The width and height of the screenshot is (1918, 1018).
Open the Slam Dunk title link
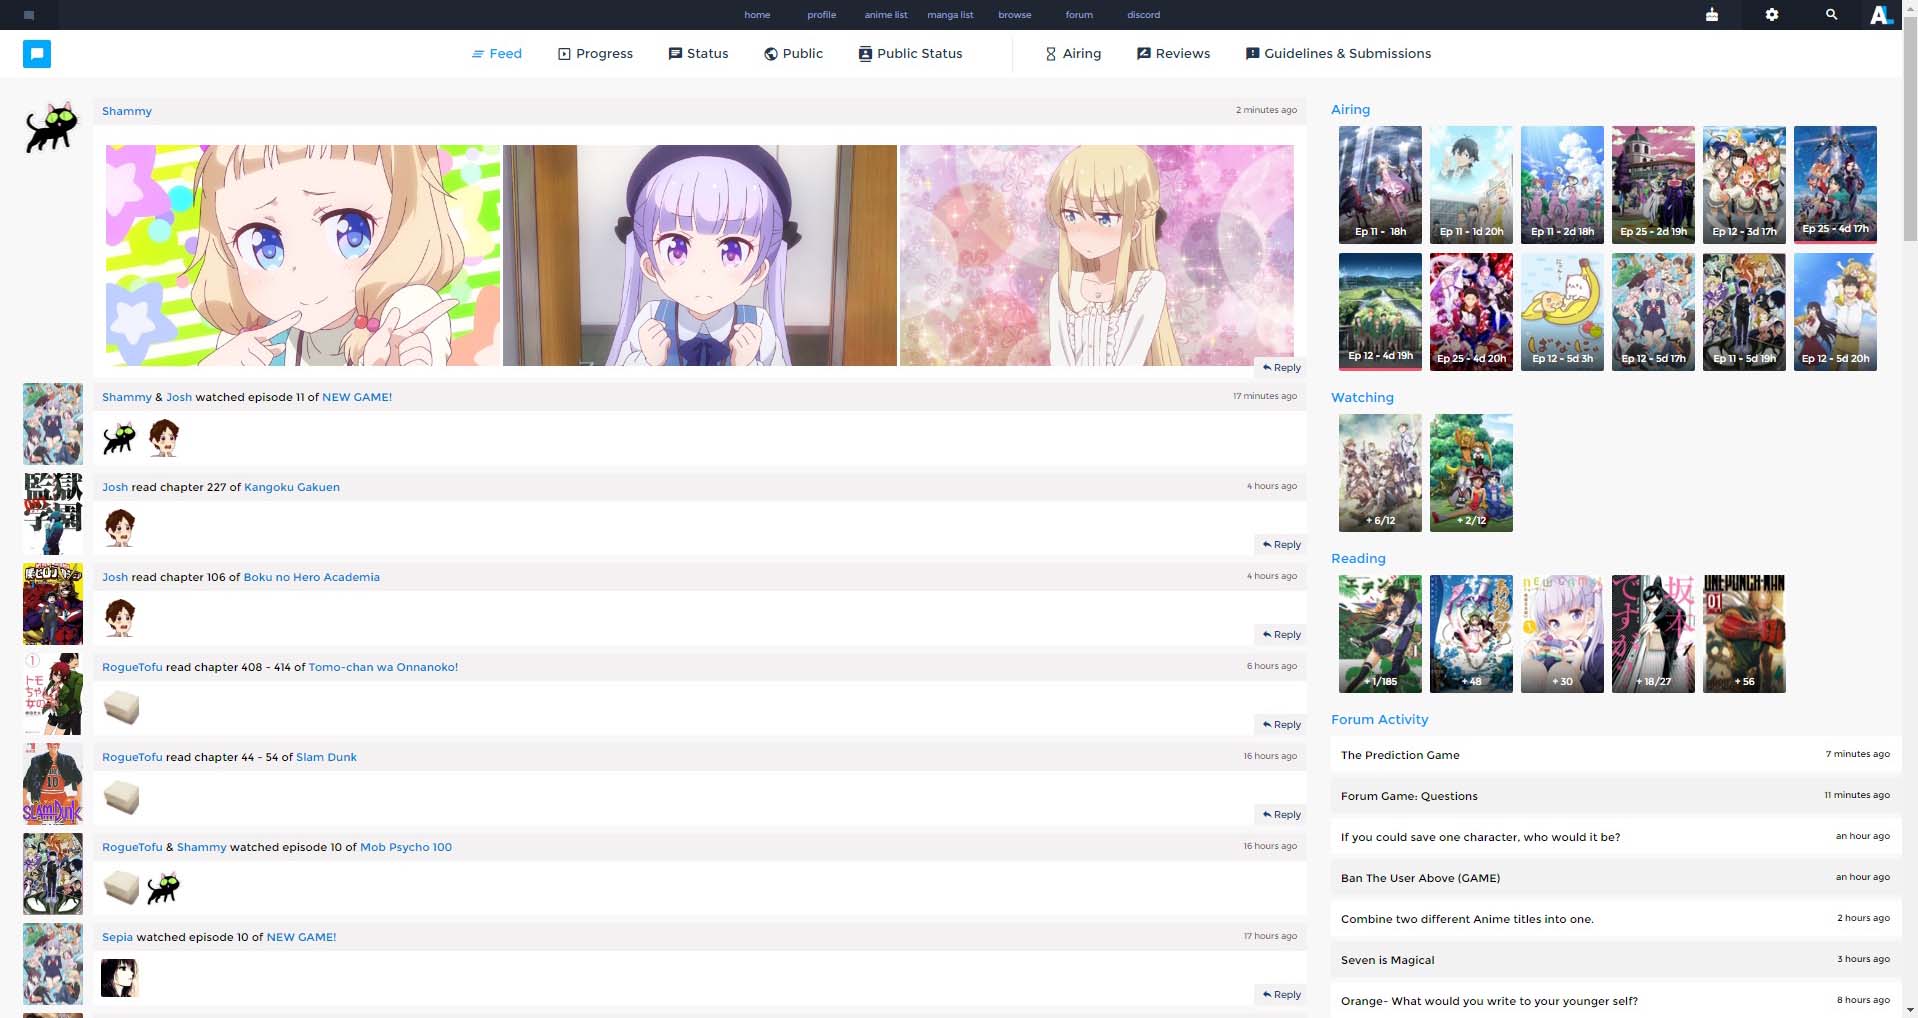tap(326, 757)
